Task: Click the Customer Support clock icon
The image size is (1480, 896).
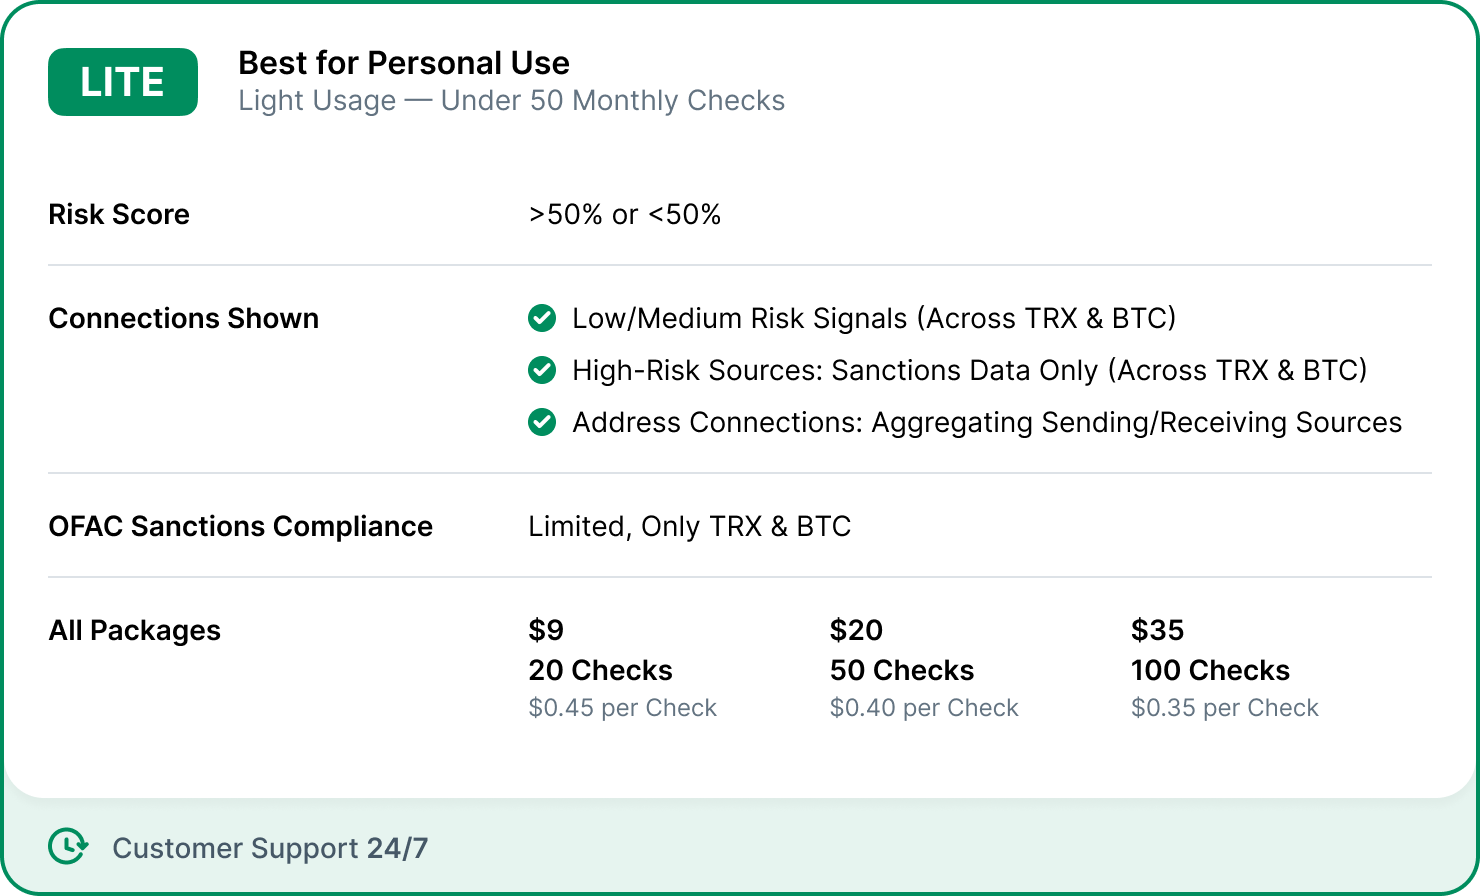Action: (68, 846)
